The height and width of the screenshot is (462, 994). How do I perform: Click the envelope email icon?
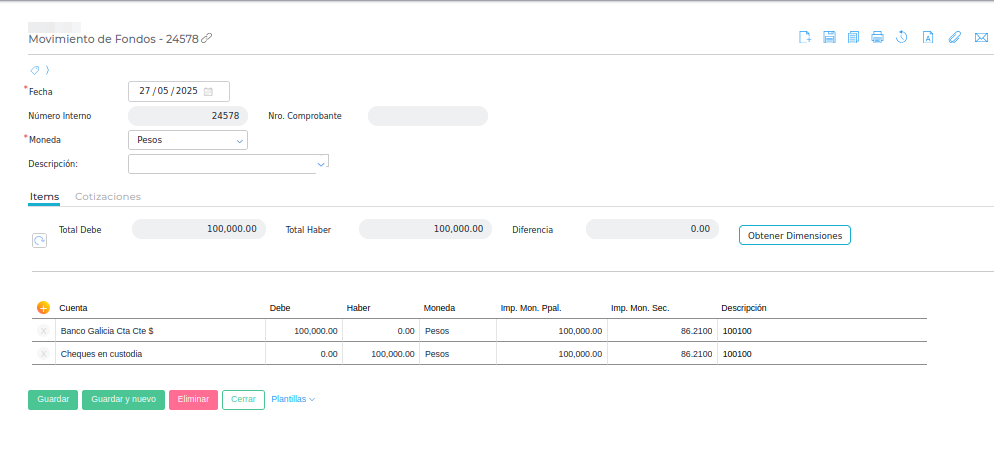[981, 38]
